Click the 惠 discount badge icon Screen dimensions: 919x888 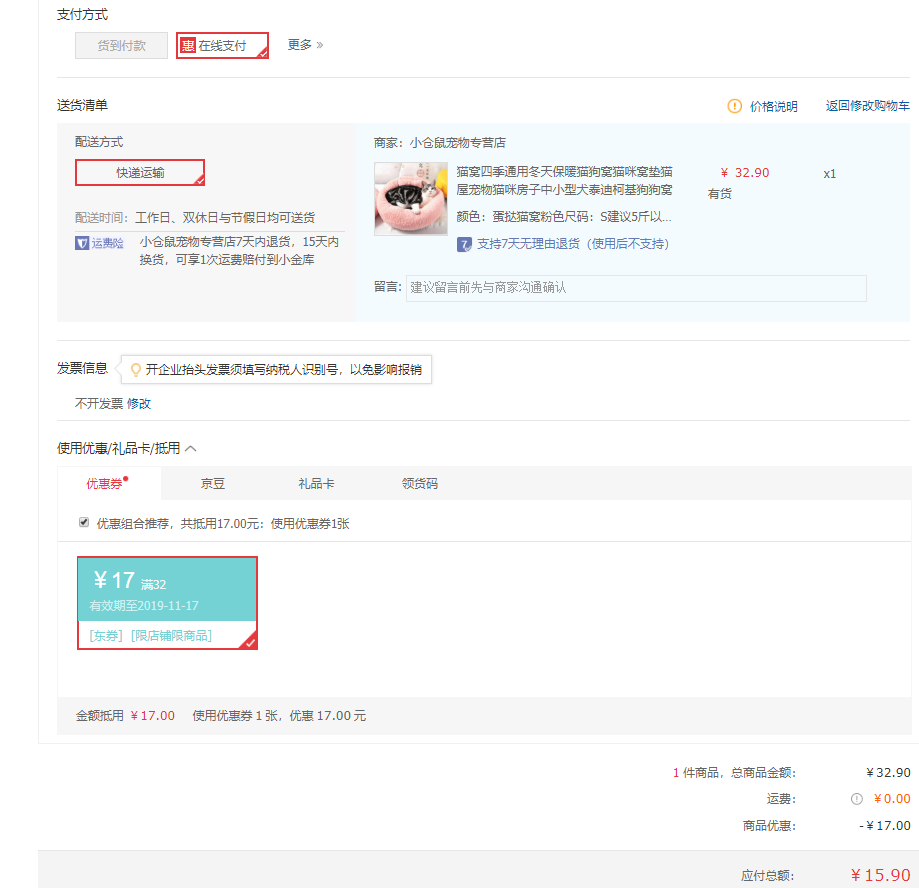click(188, 46)
